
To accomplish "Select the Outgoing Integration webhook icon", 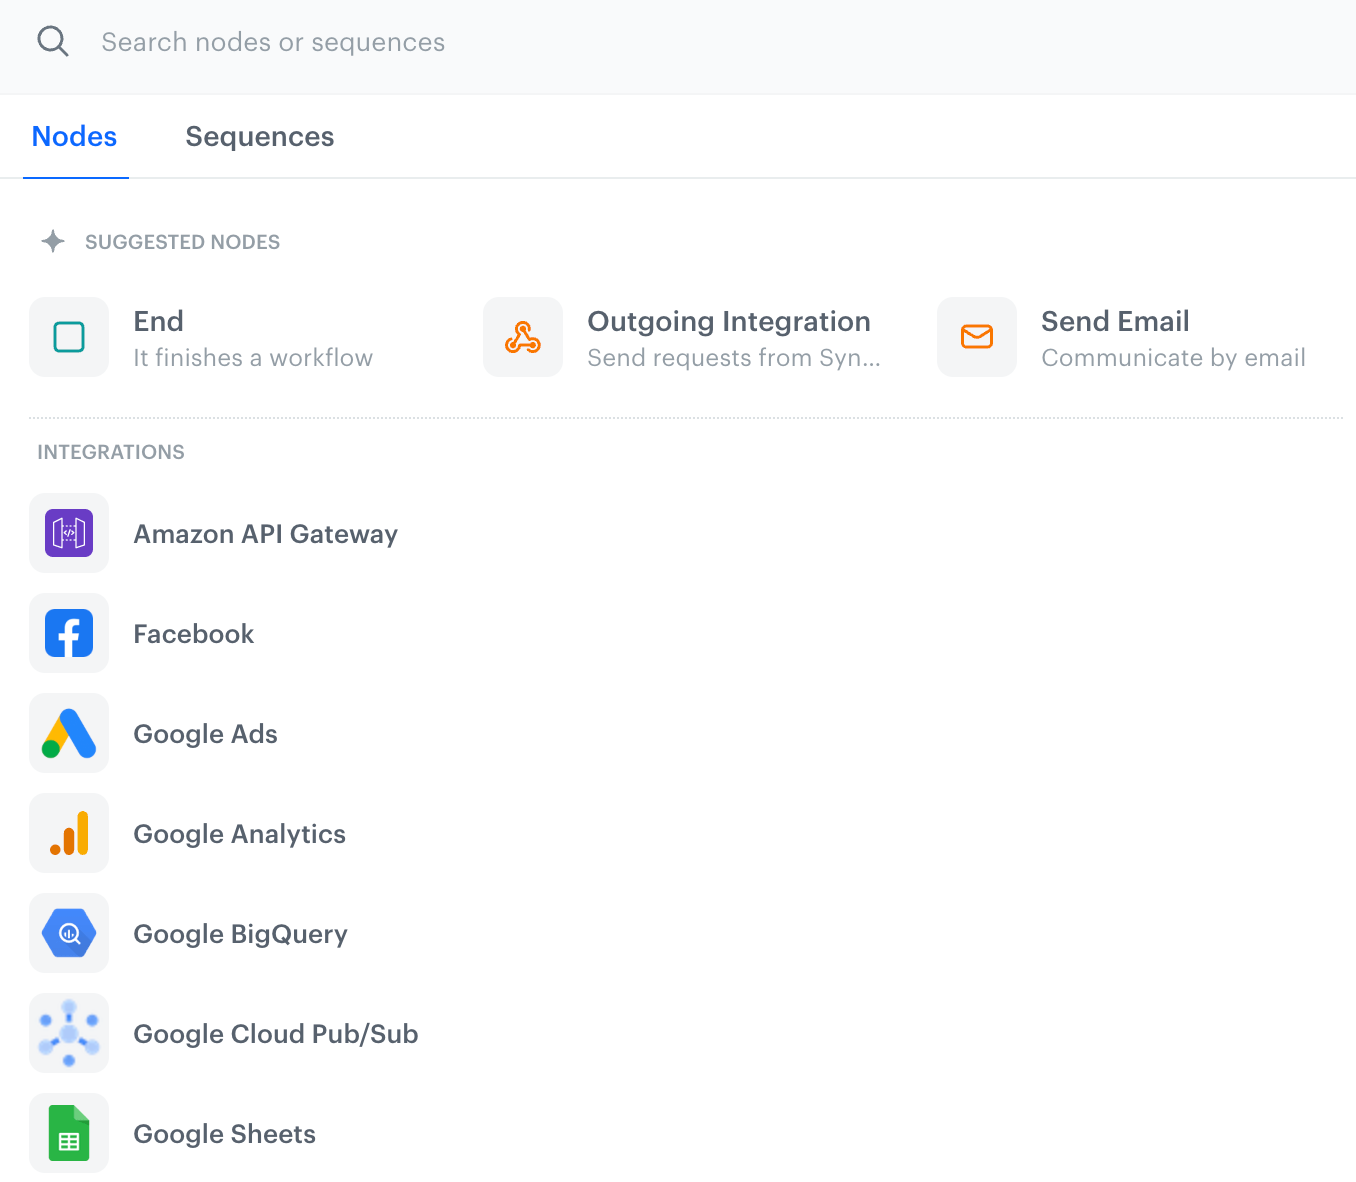I will click(523, 337).
